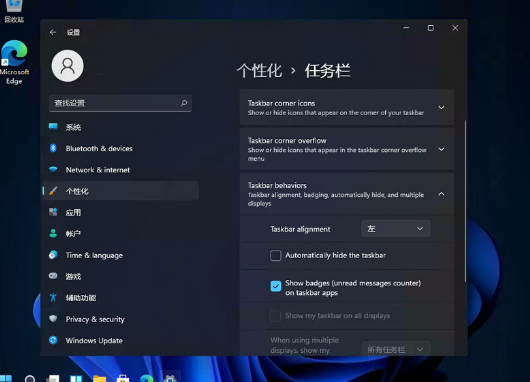Click the Taskbar alignment label
The width and height of the screenshot is (530, 382).
tap(300, 229)
